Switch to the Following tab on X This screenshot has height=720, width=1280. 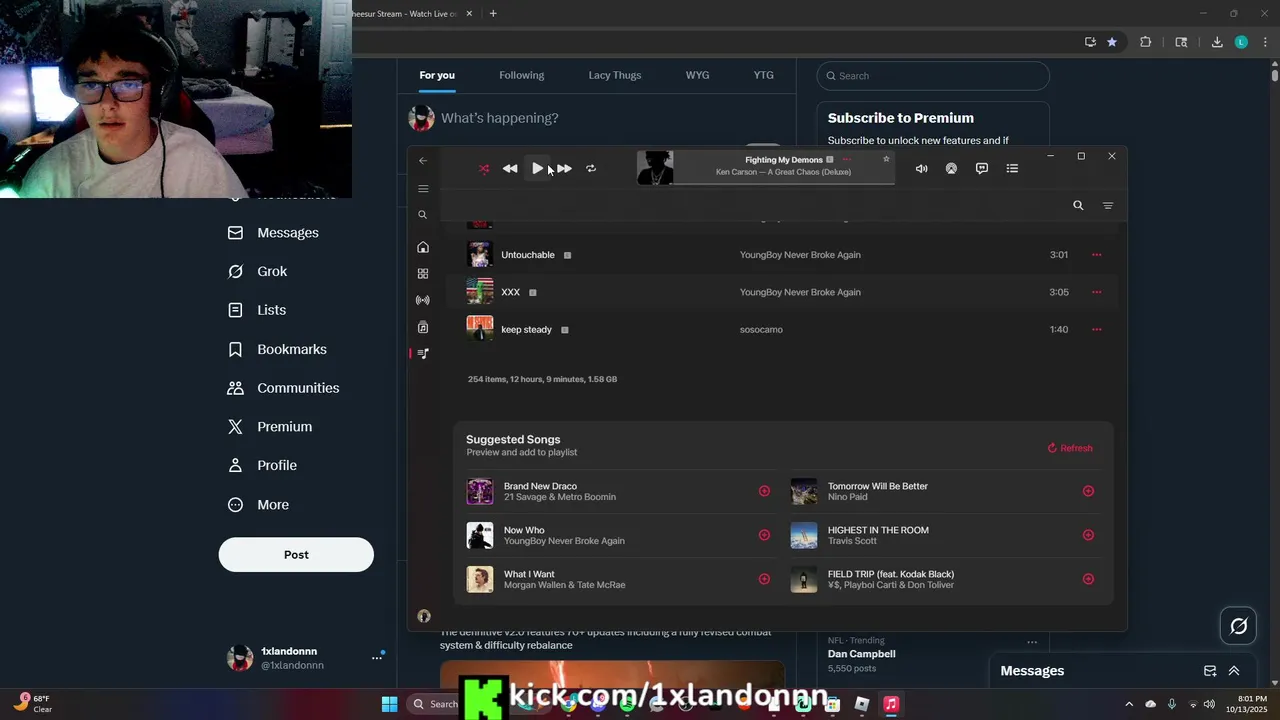click(x=522, y=75)
